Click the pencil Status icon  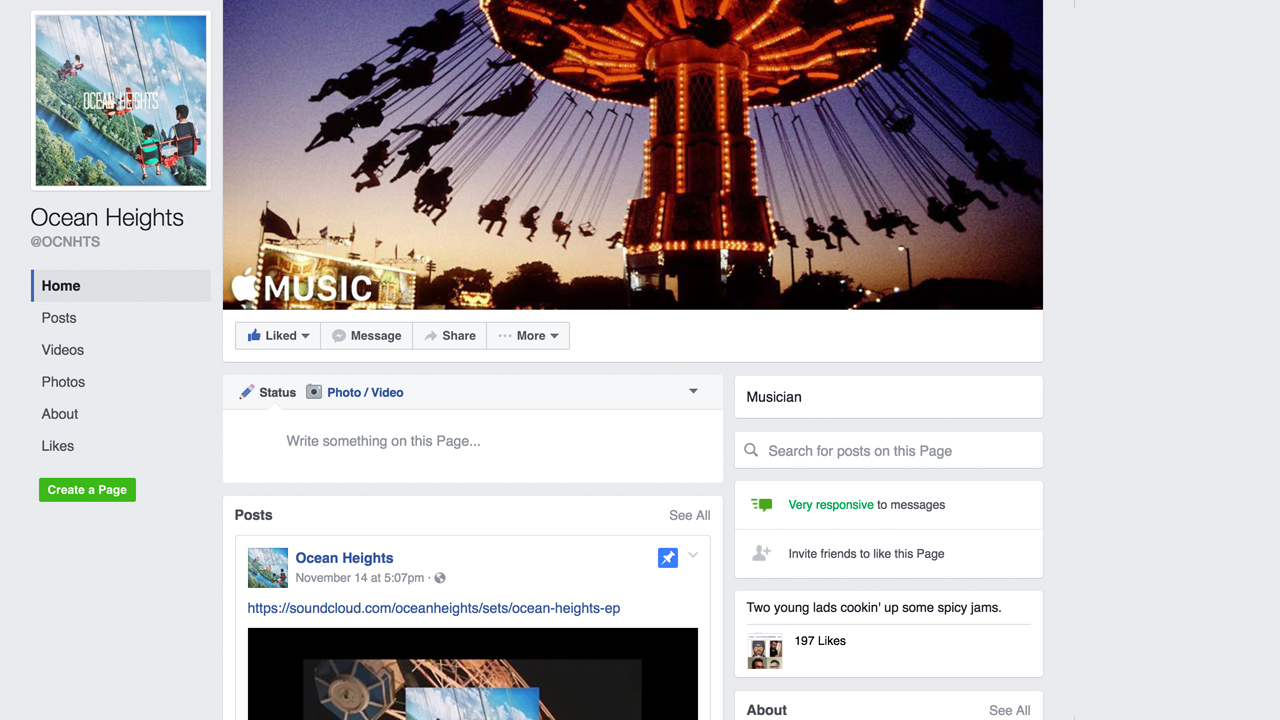247,392
